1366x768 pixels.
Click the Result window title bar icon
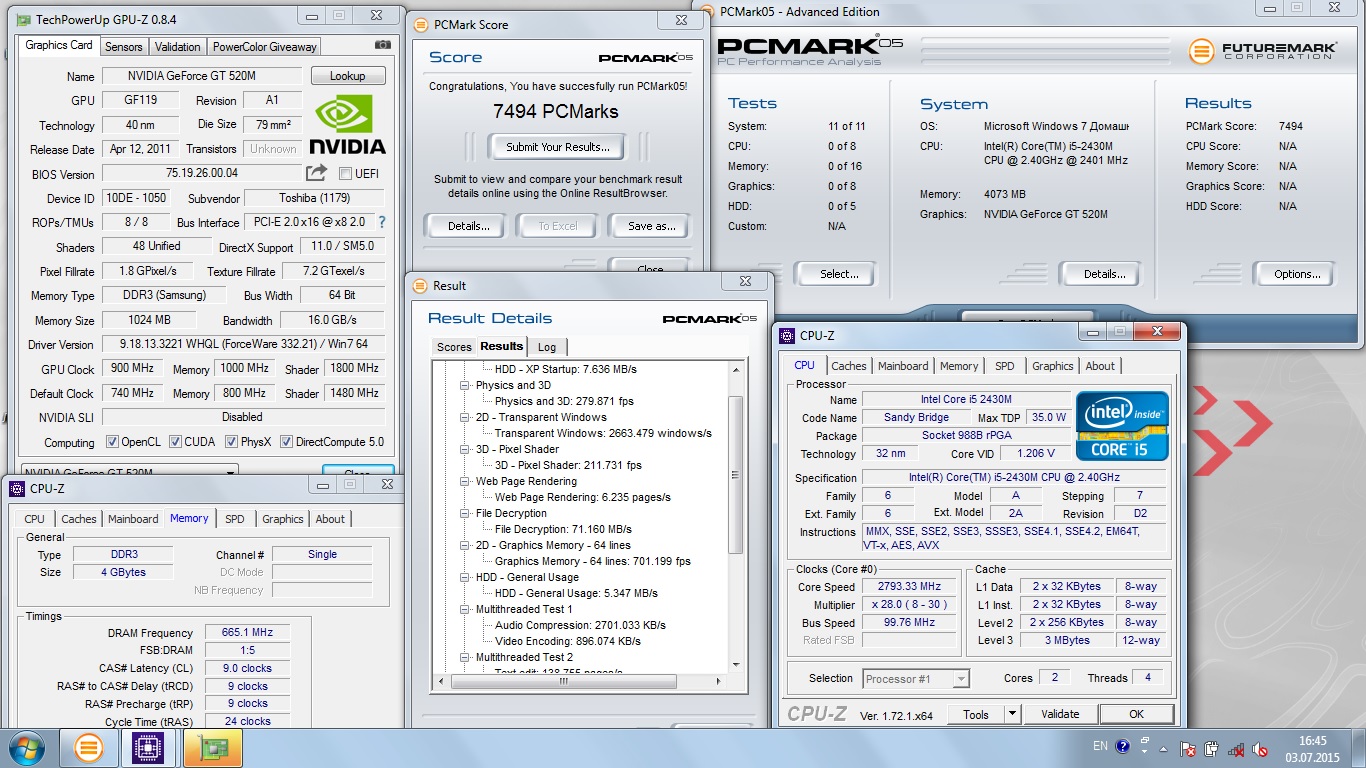pyautogui.click(x=420, y=285)
